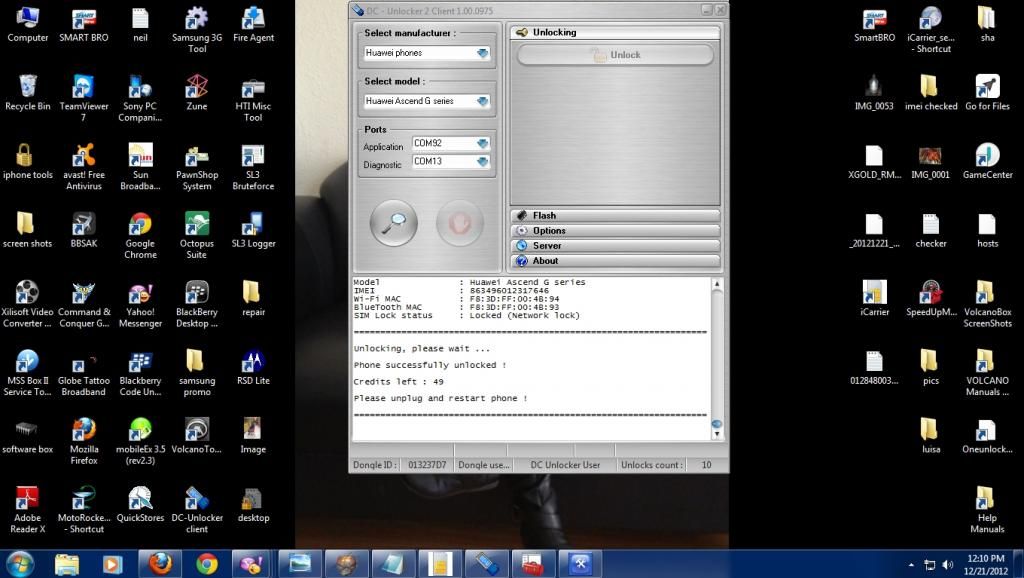1024x578 pixels.
Task: Select the DC-Unlocker client desktop icon
Action: (x=197, y=509)
